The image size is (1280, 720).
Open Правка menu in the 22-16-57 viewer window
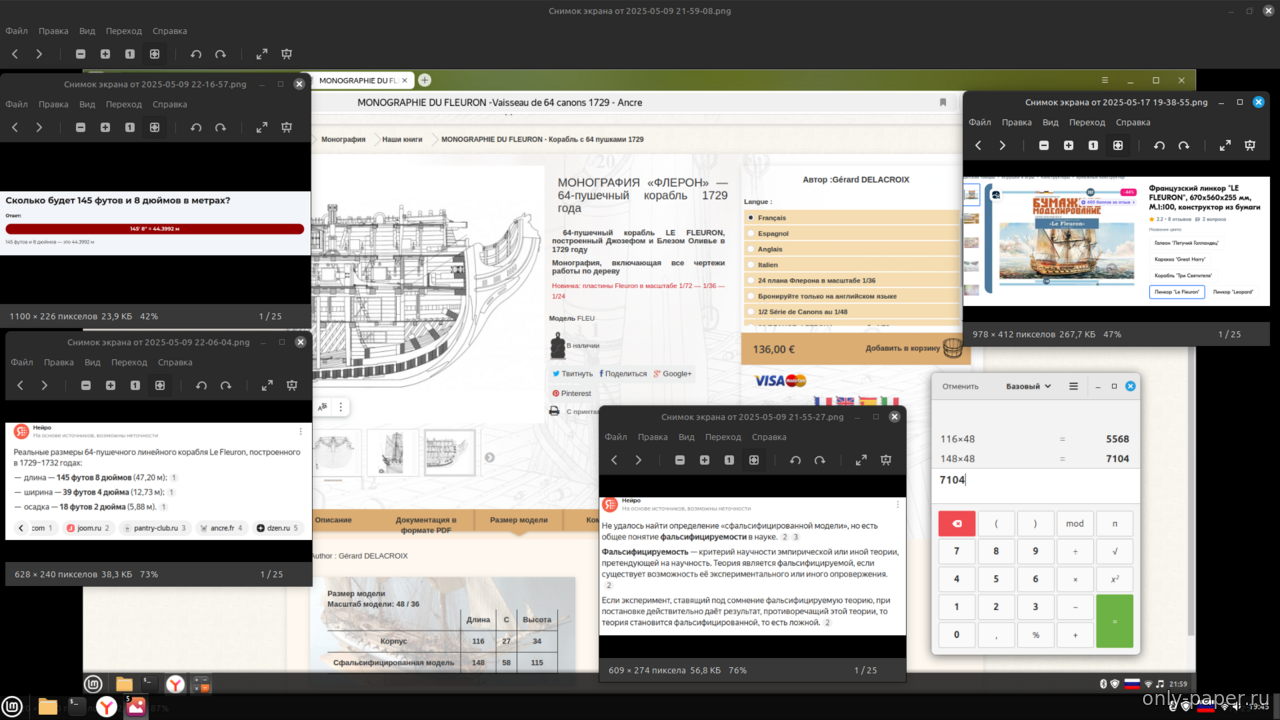click(54, 104)
